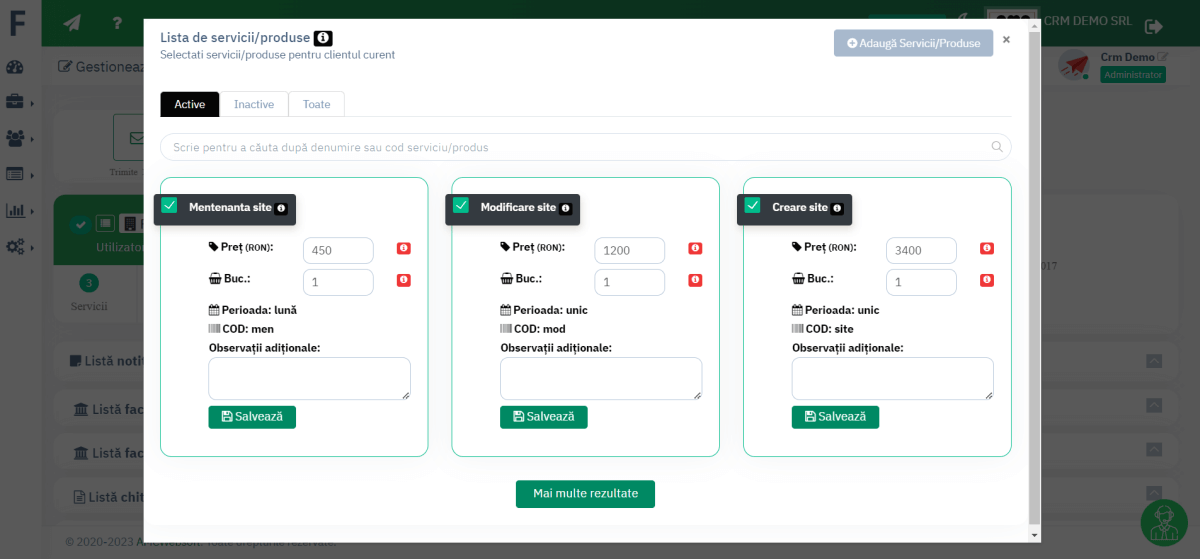The image size is (1200, 559).
Task: Click the paper plane icon in top bar
Action: click(x=72, y=23)
